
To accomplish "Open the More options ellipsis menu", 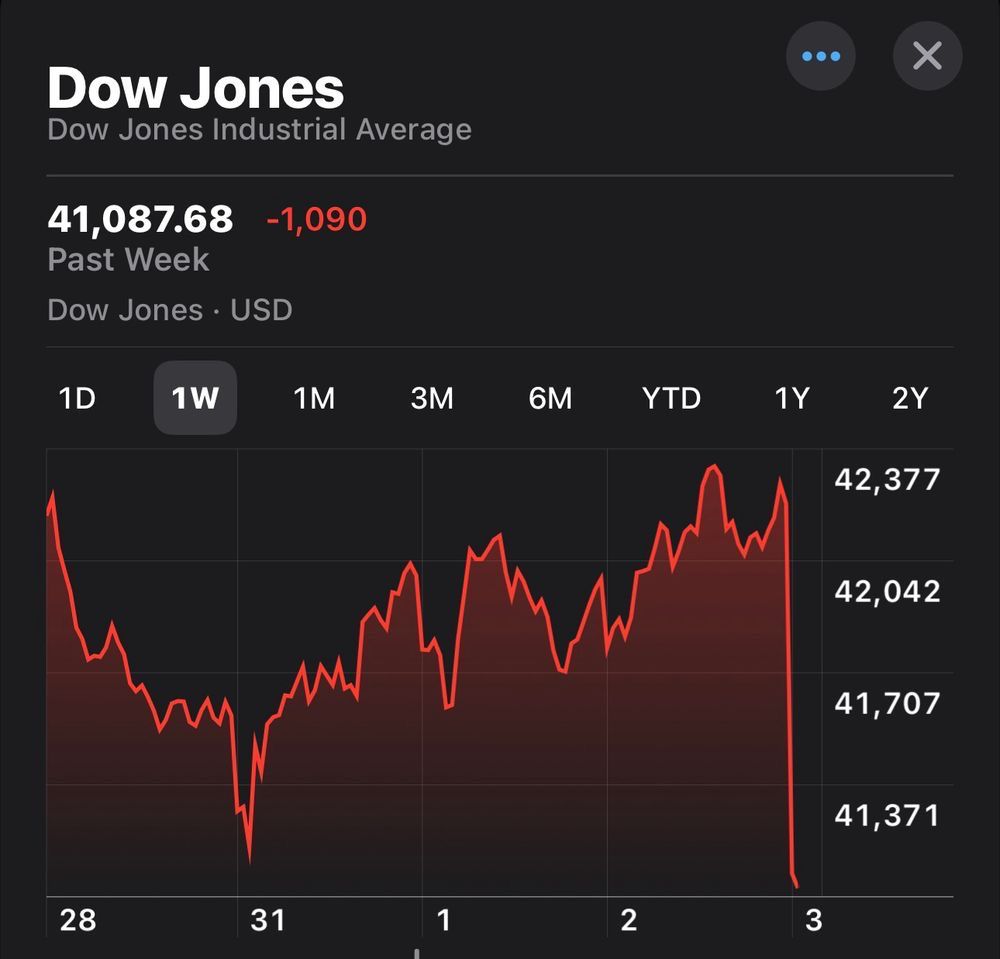I will (820, 56).
